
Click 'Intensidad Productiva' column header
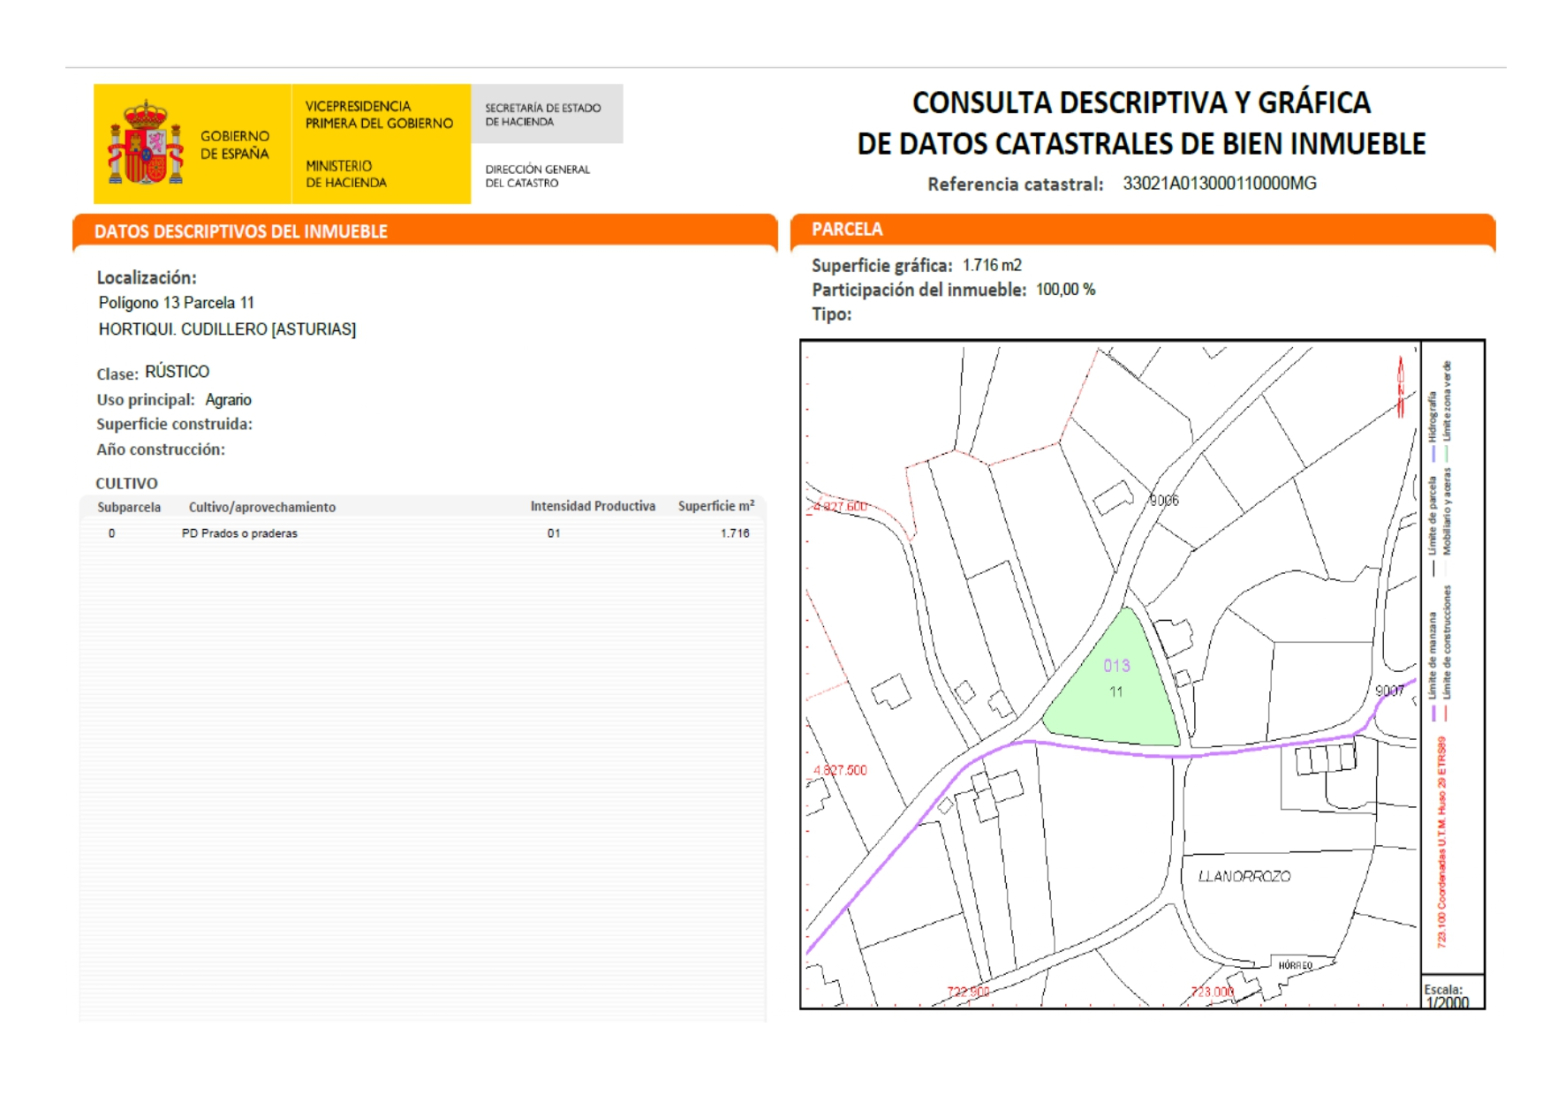pyautogui.click(x=593, y=506)
